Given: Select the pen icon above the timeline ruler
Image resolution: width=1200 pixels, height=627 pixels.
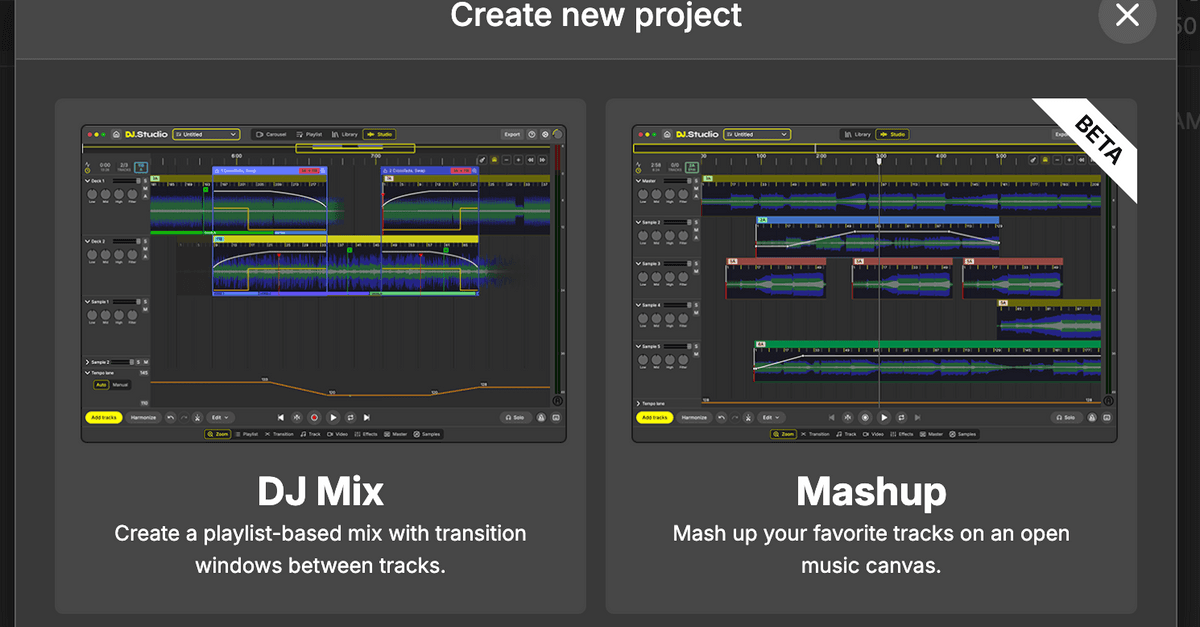Looking at the screenshot, I should point(482,160).
